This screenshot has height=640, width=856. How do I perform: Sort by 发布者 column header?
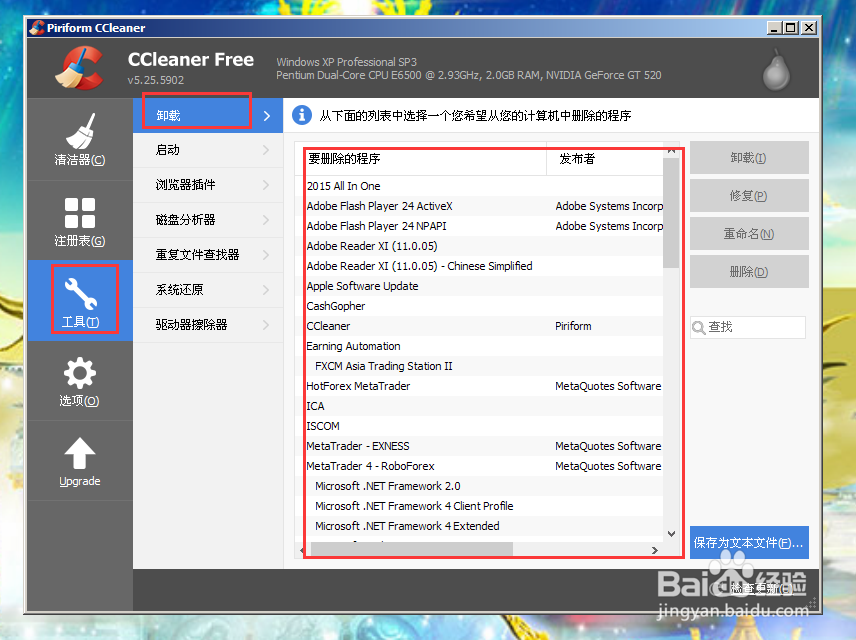tap(605, 159)
